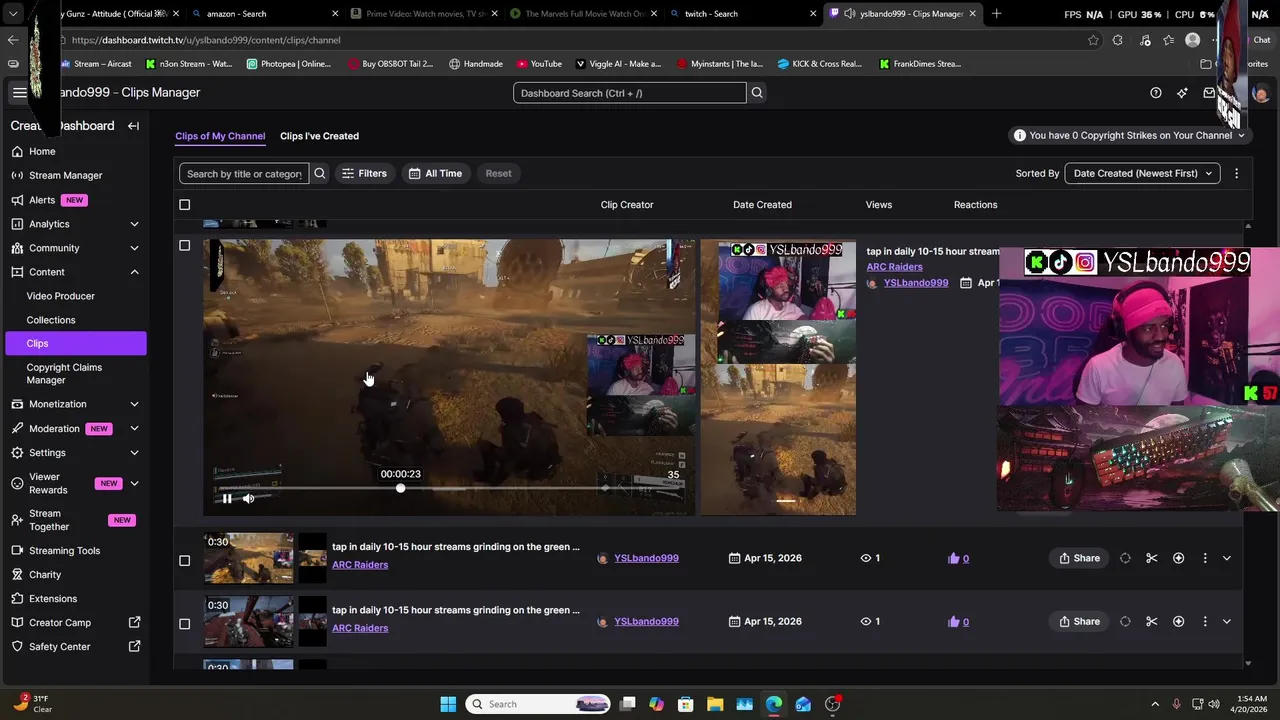Click the Dashboard Search magnifier icon
Viewport: 1280px width, 720px height.
(x=757, y=93)
